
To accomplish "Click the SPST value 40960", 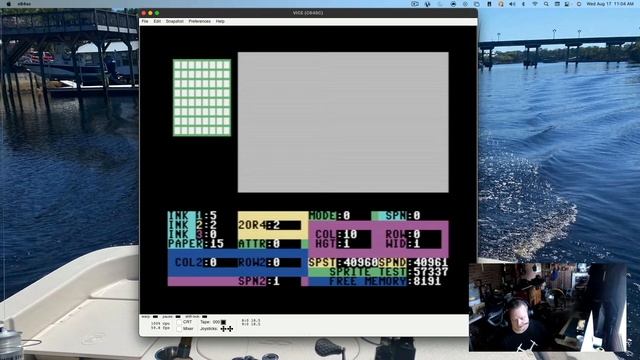I will [360, 262].
